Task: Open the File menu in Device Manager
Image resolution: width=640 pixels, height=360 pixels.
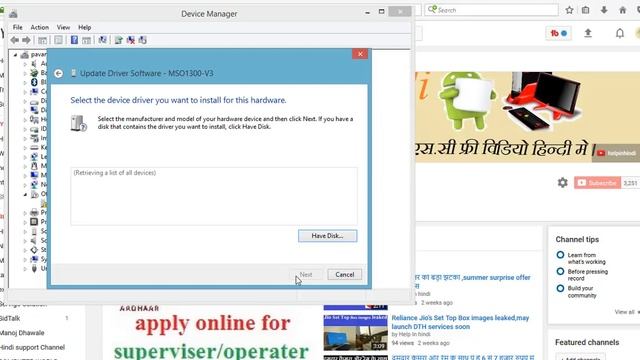Action: [x=18, y=27]
